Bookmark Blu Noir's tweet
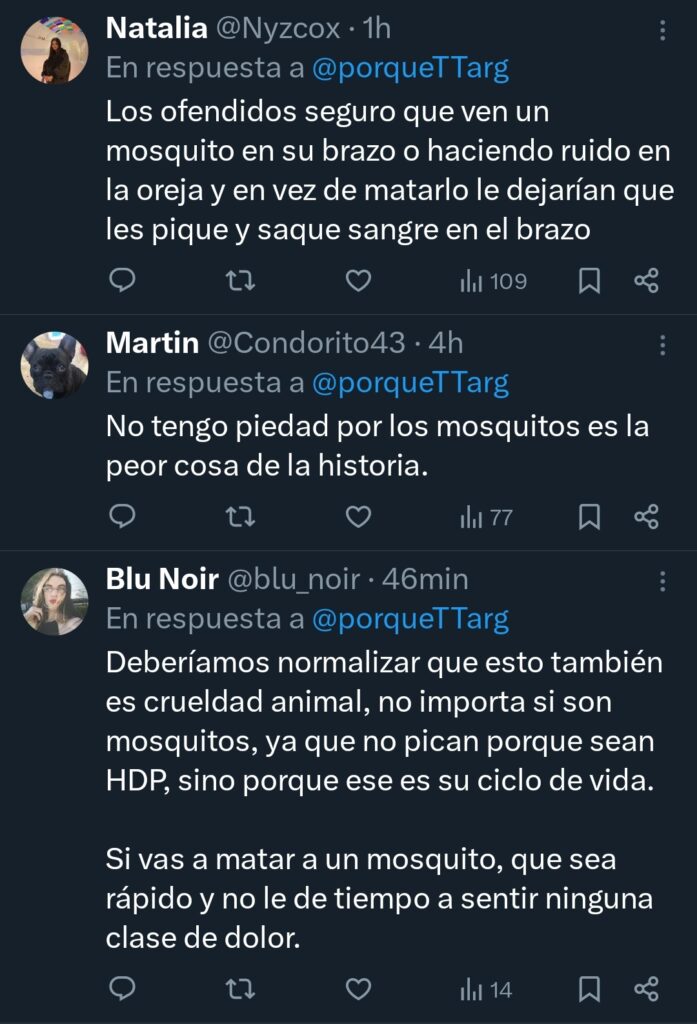The width and height of the screenshot is (697, 1024). click(590, 989)
